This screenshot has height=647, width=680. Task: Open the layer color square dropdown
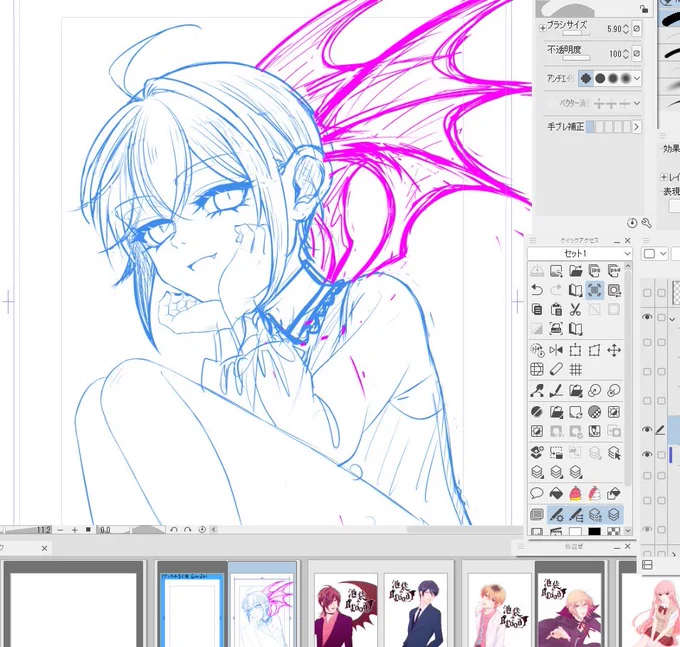point(654,254)
